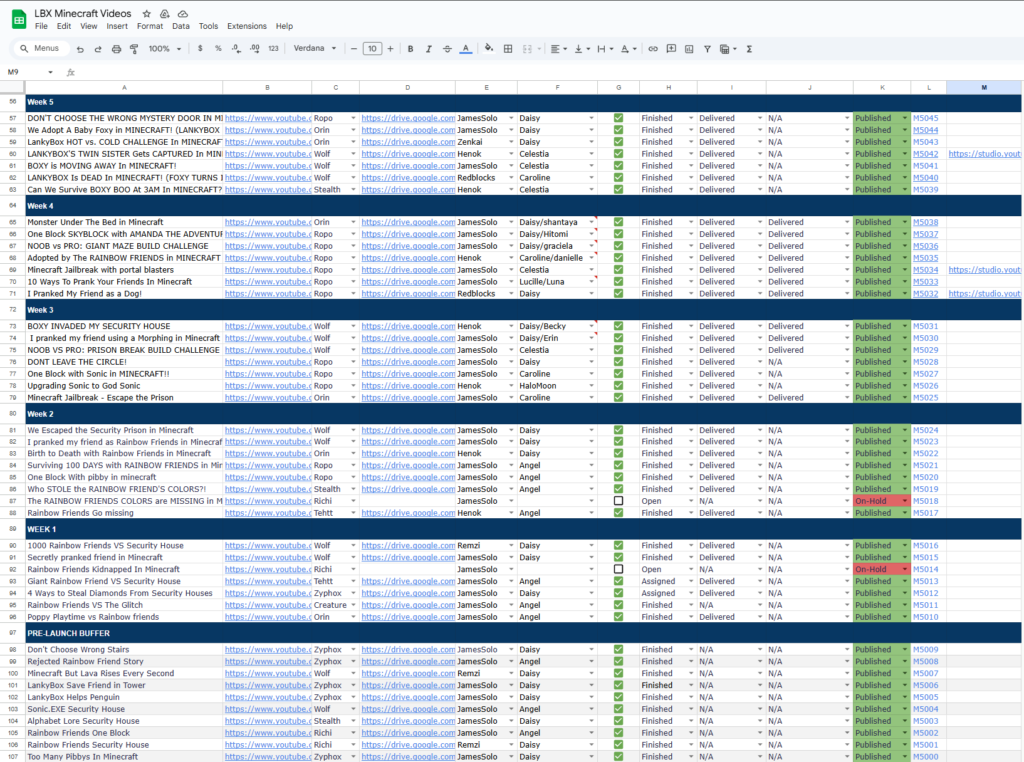Pick the text color underlined A
This screenshot has height=762, width=1024.
click(465, 48)
